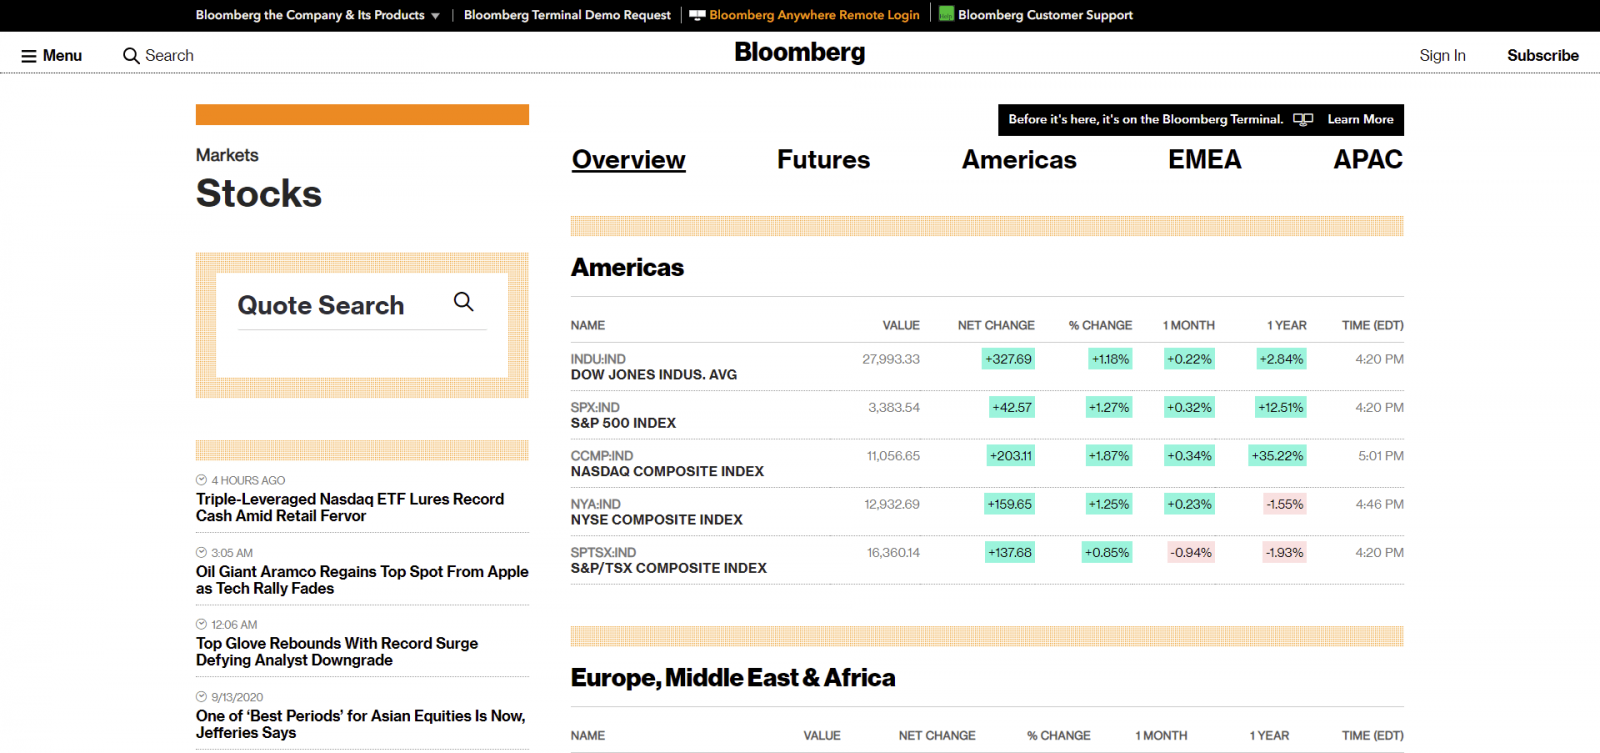Click the Terminal screens icon in banner
Viewport: 1600px width, 753px height.
pos(1302,119)
